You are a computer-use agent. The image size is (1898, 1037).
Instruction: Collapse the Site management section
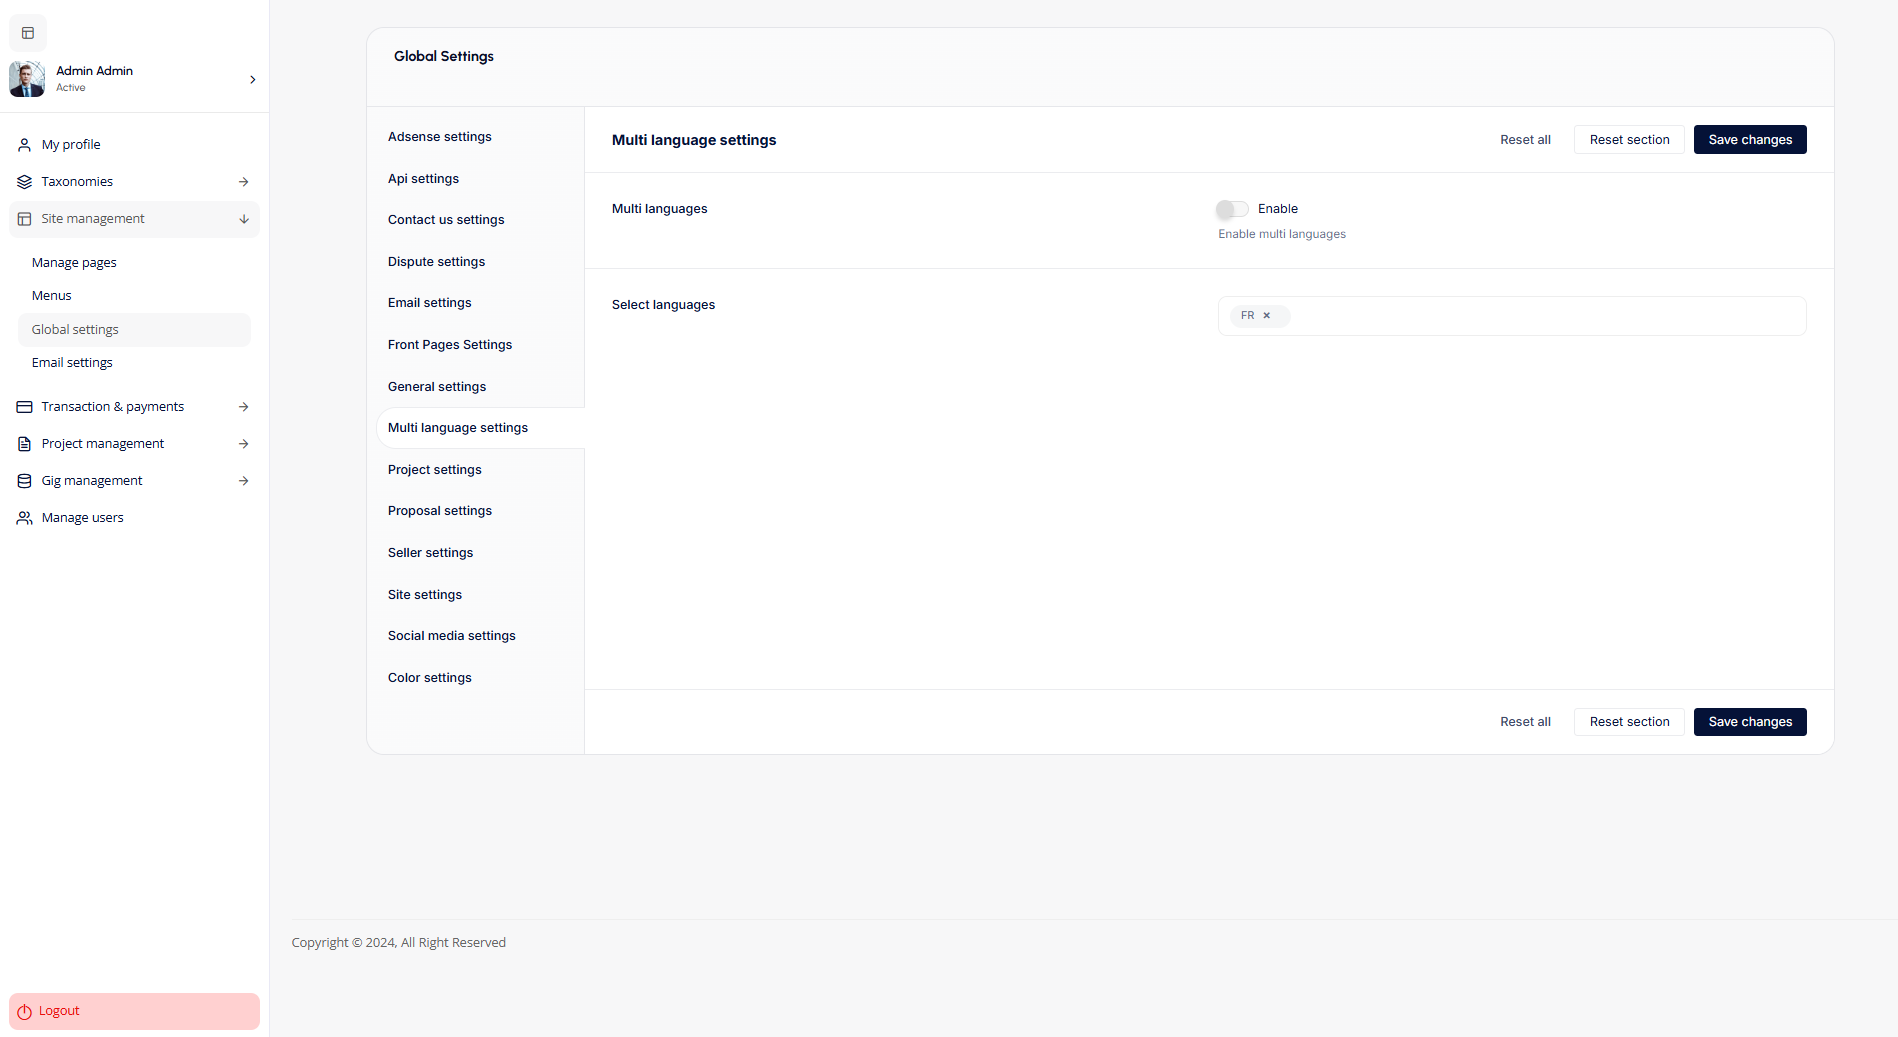[243, 219]
